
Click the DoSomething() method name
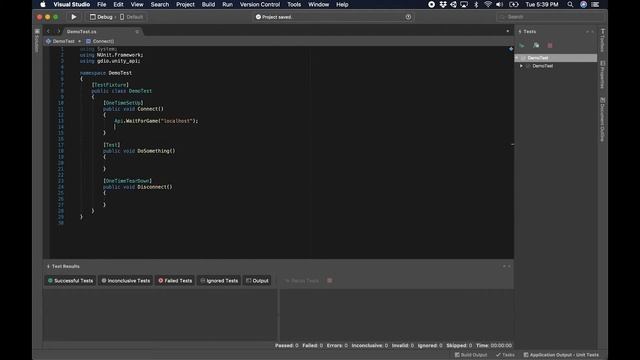point(156,151)
